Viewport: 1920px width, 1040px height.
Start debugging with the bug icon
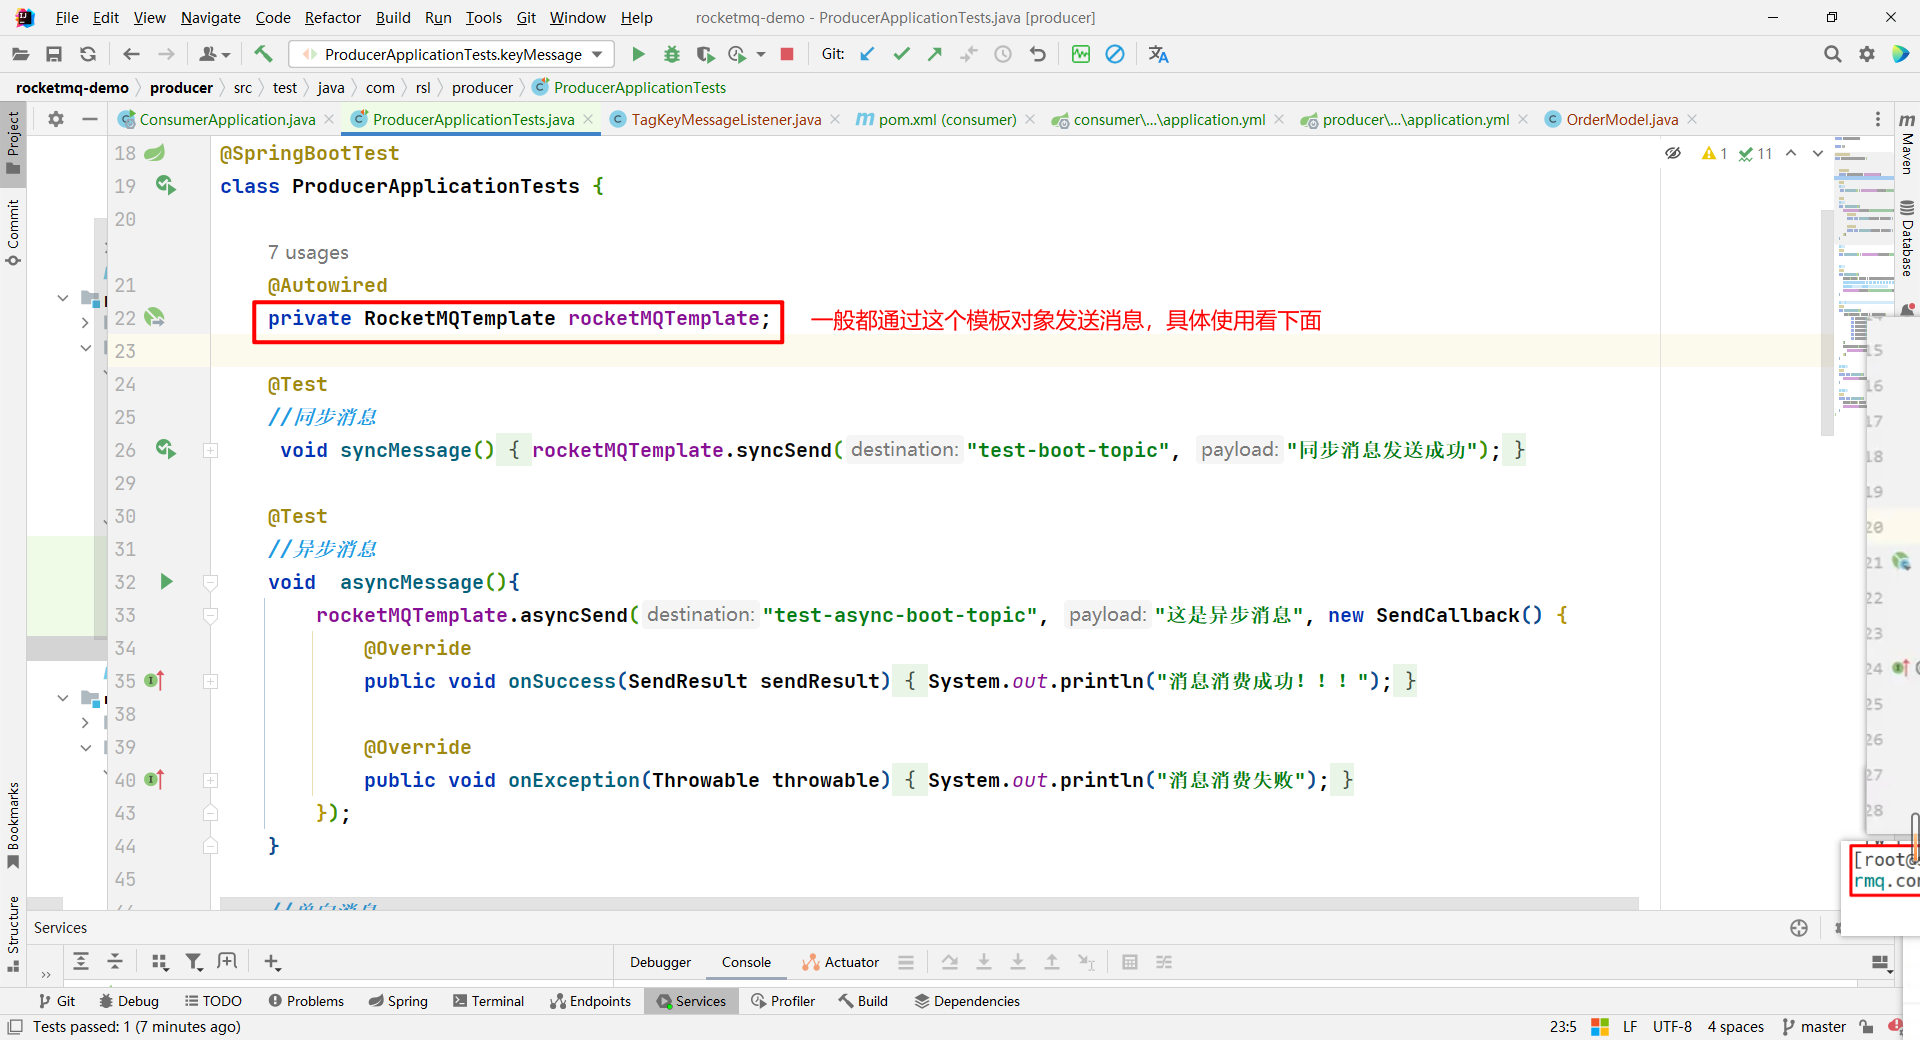coord(671,54)
